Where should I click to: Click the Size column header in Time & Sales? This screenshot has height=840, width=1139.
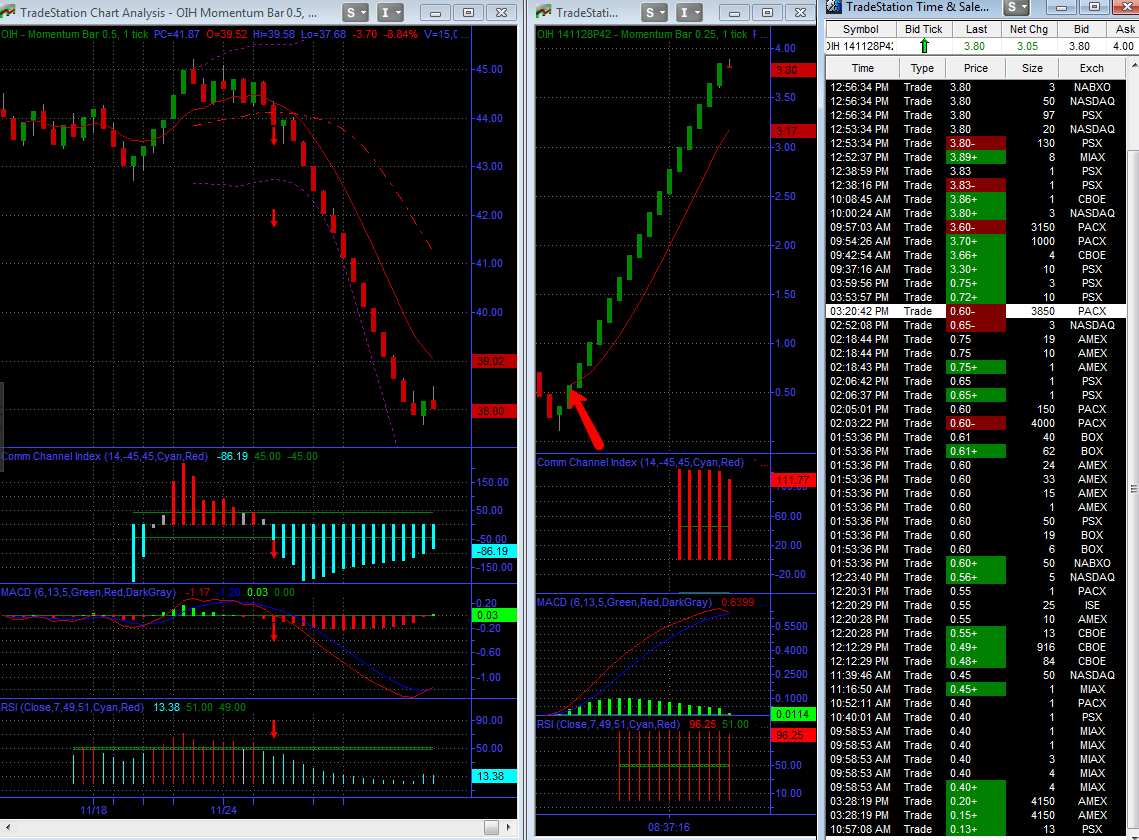[x=1032, y=68]
